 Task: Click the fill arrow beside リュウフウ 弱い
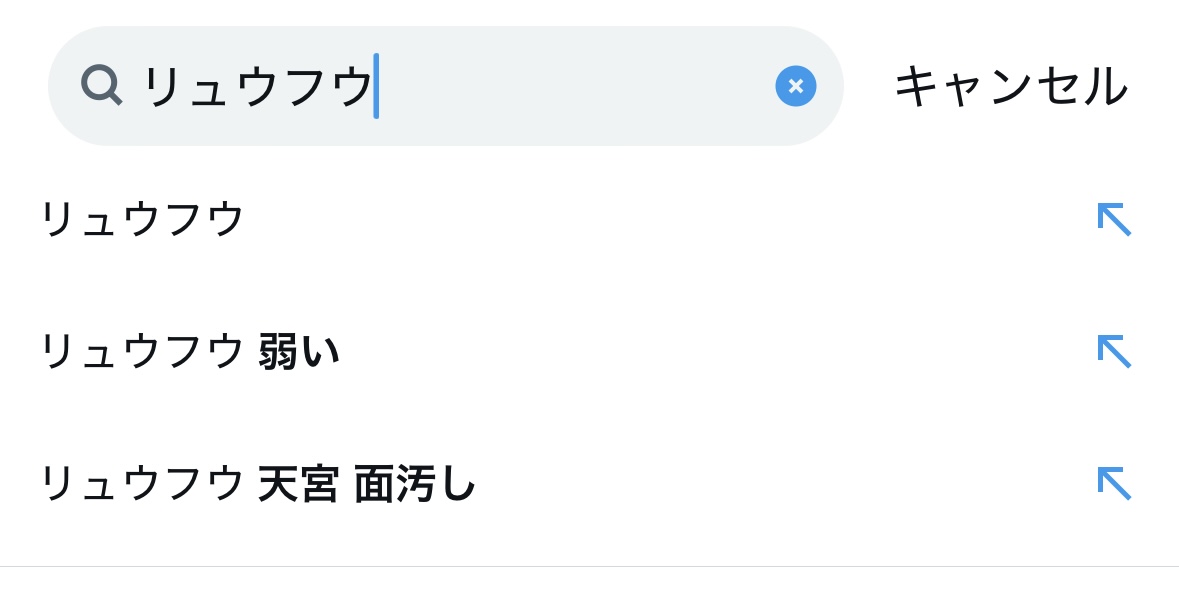pyautogui.click(x=1113, y=351)
